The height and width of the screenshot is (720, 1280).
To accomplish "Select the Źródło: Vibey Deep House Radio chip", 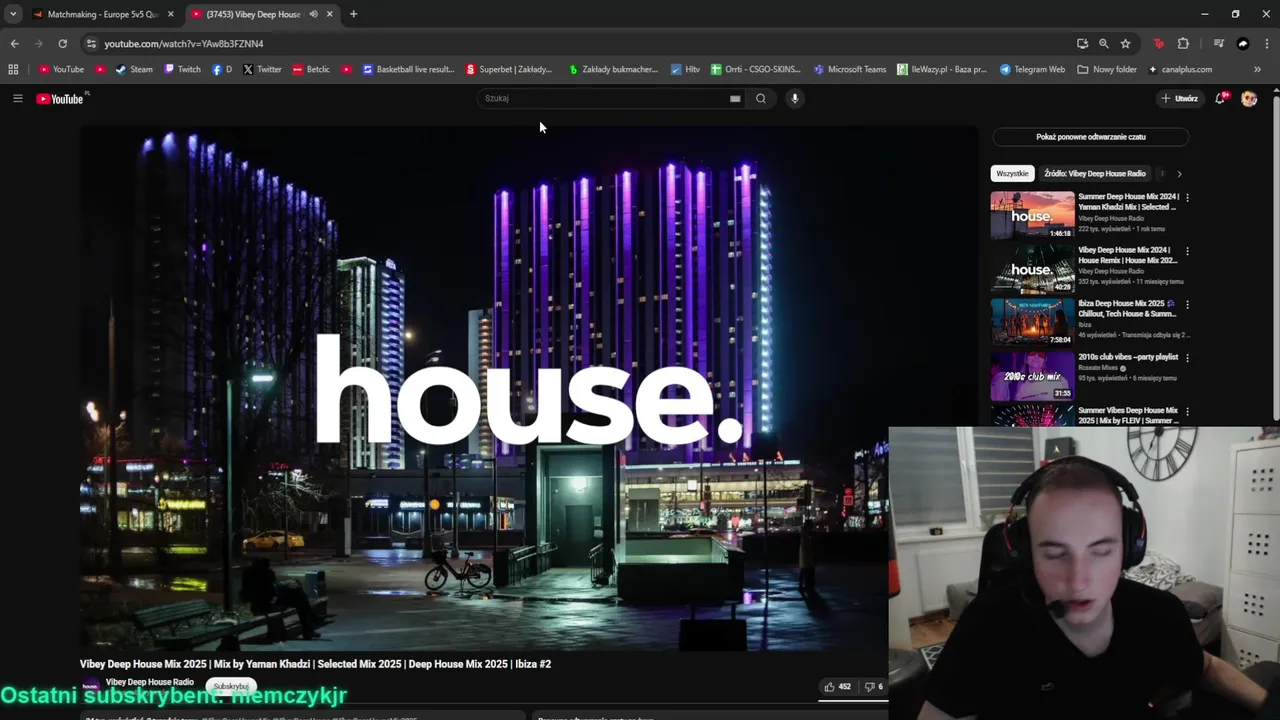I will tap(1095, 173).
